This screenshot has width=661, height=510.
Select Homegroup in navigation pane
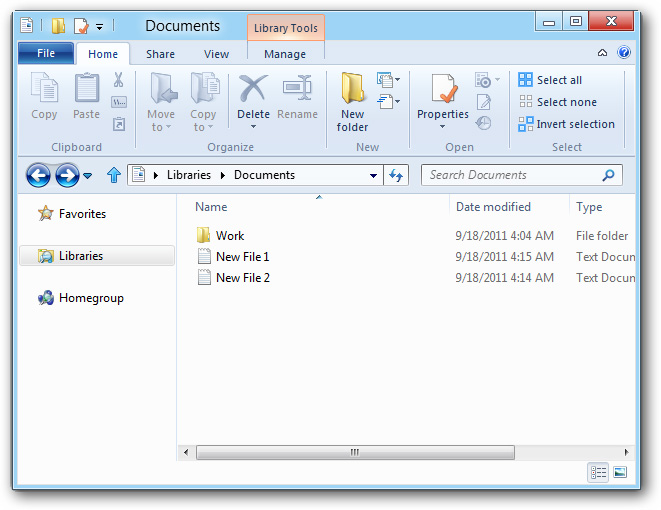[x=81, y=298]
